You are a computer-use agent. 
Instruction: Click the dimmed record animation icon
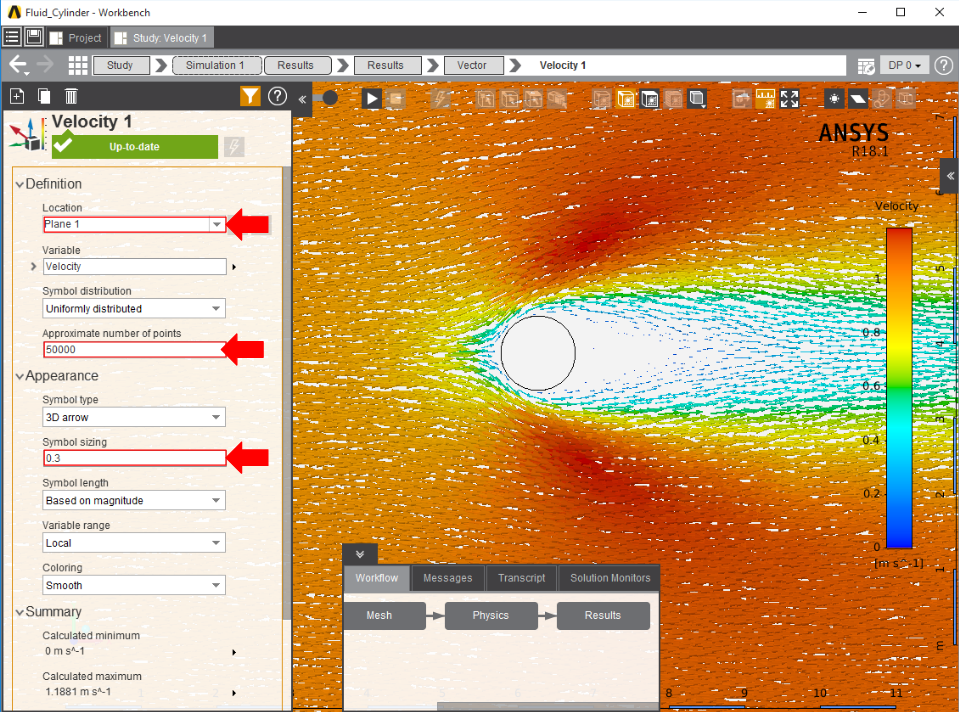396,98
